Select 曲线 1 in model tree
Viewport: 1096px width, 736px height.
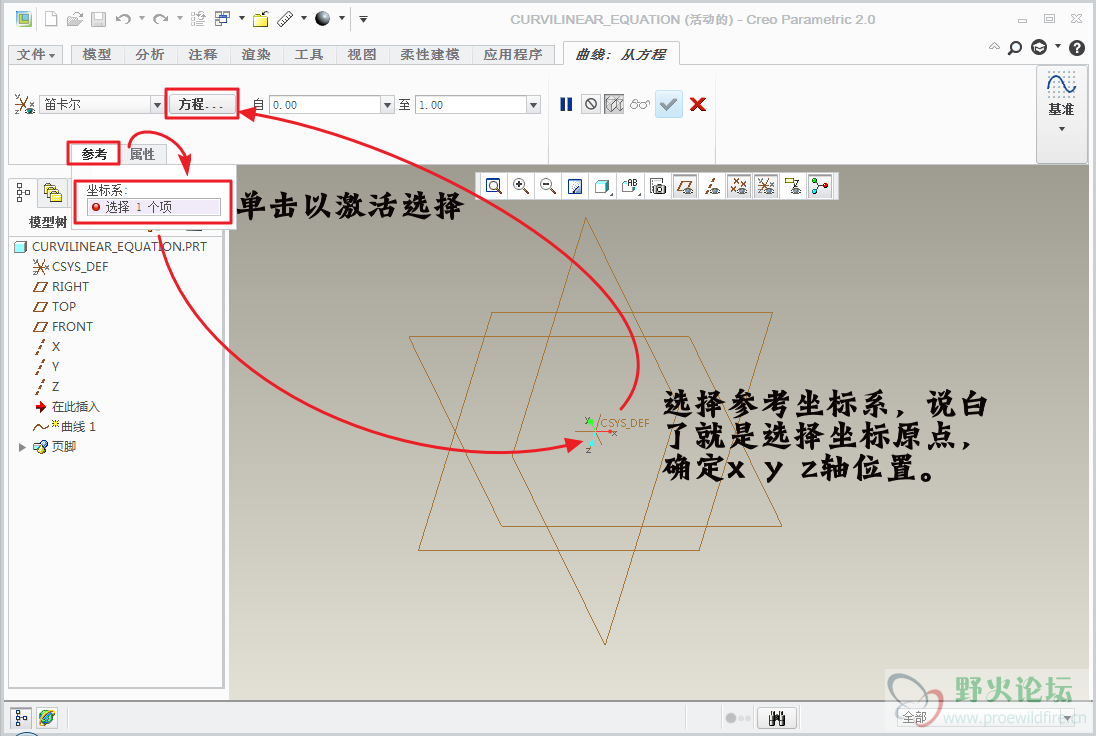tap(78, 427)
